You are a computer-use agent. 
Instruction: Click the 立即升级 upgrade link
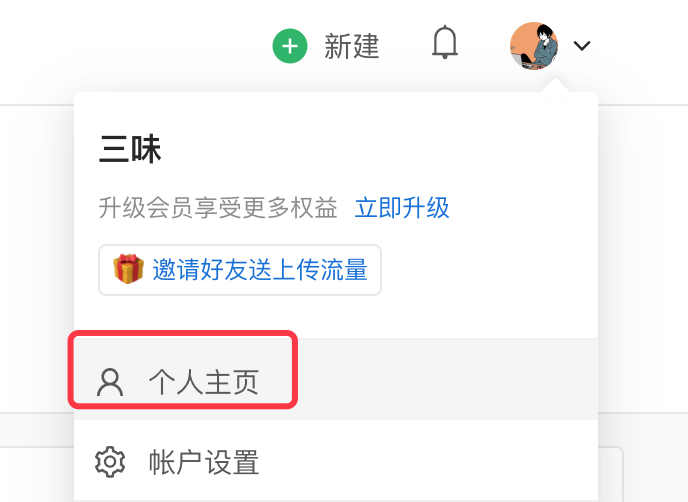click(402, 208)
